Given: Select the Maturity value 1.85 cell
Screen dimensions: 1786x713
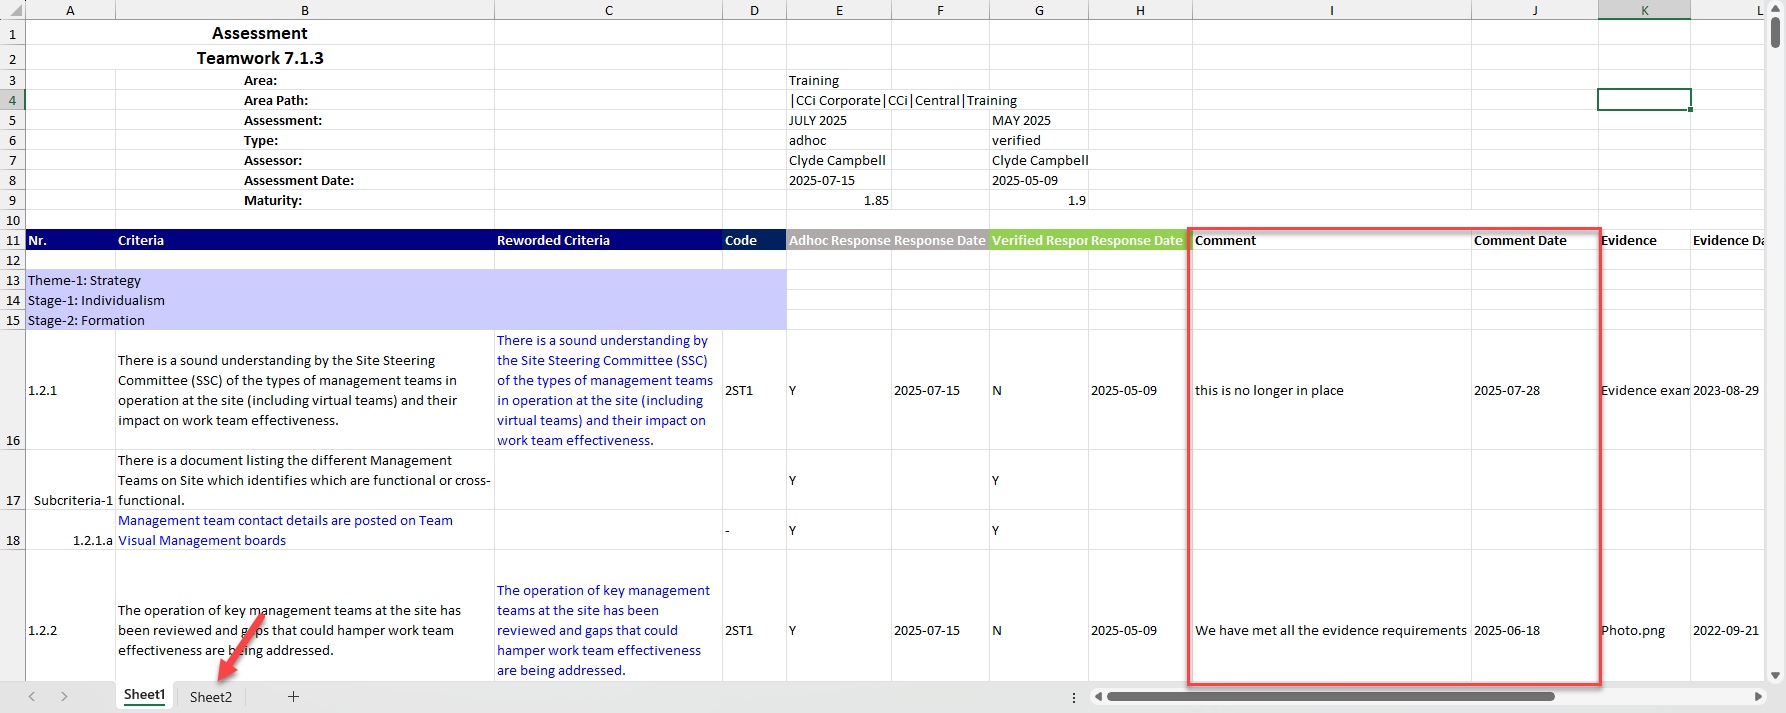Looking at the screenshot, I should (838, 200).
